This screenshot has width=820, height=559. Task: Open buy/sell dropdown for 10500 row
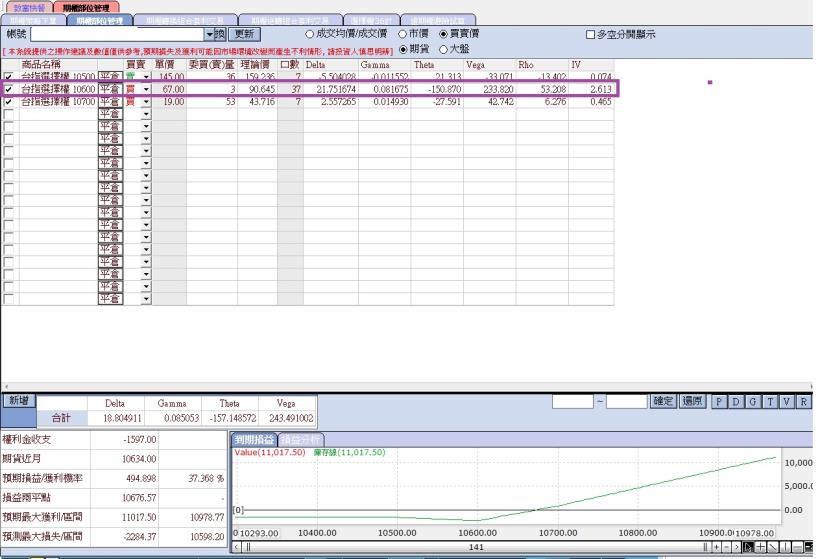[x=146, y=77]
